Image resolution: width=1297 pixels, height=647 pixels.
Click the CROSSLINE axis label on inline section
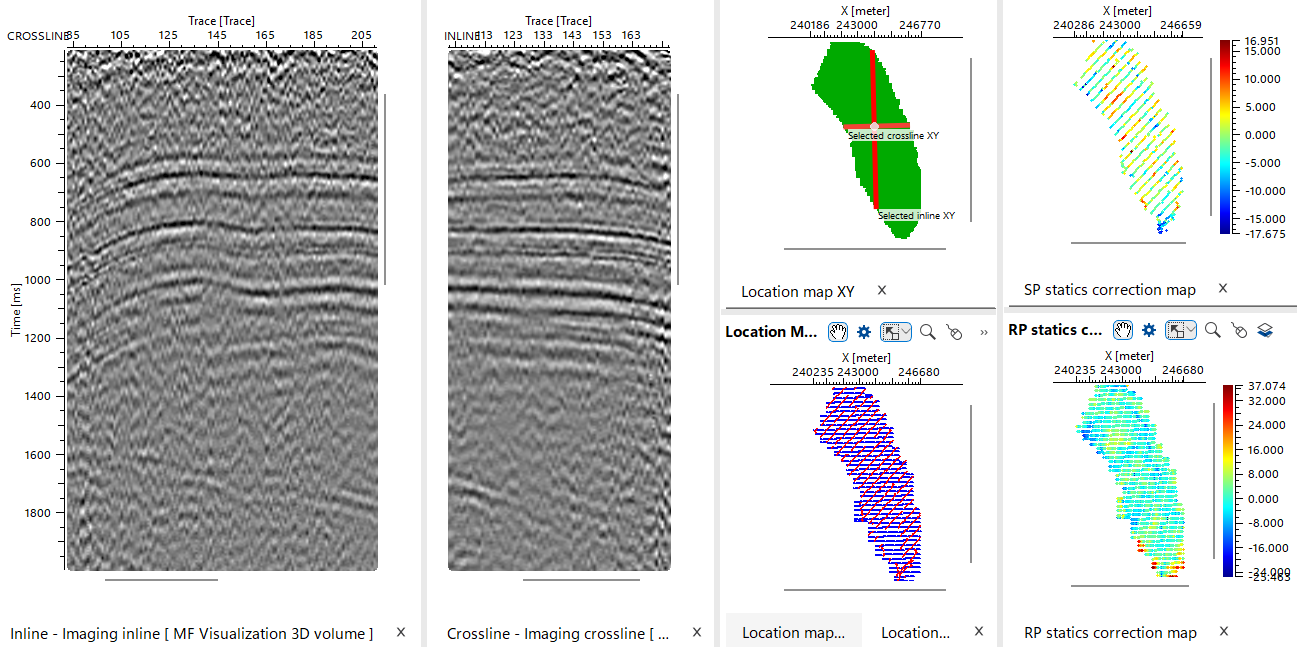point(38,36)
